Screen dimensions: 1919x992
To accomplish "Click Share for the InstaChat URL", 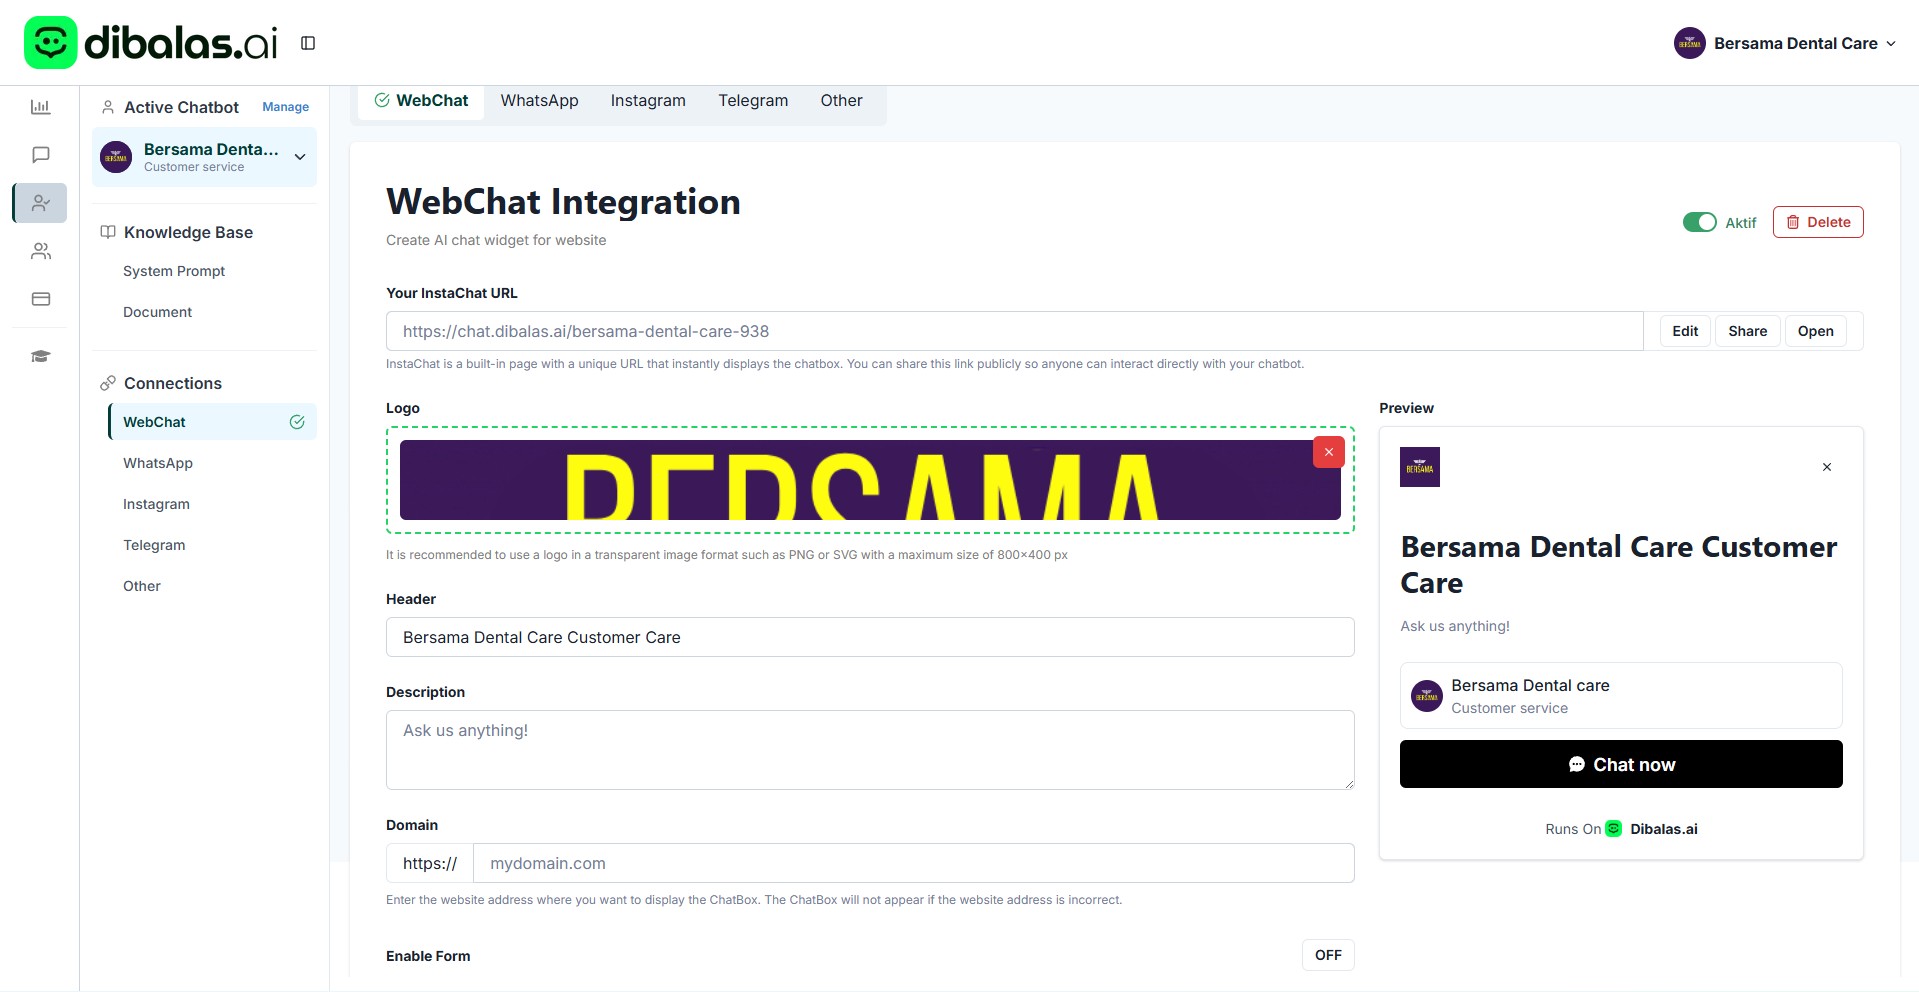I will coord(1747,331).
